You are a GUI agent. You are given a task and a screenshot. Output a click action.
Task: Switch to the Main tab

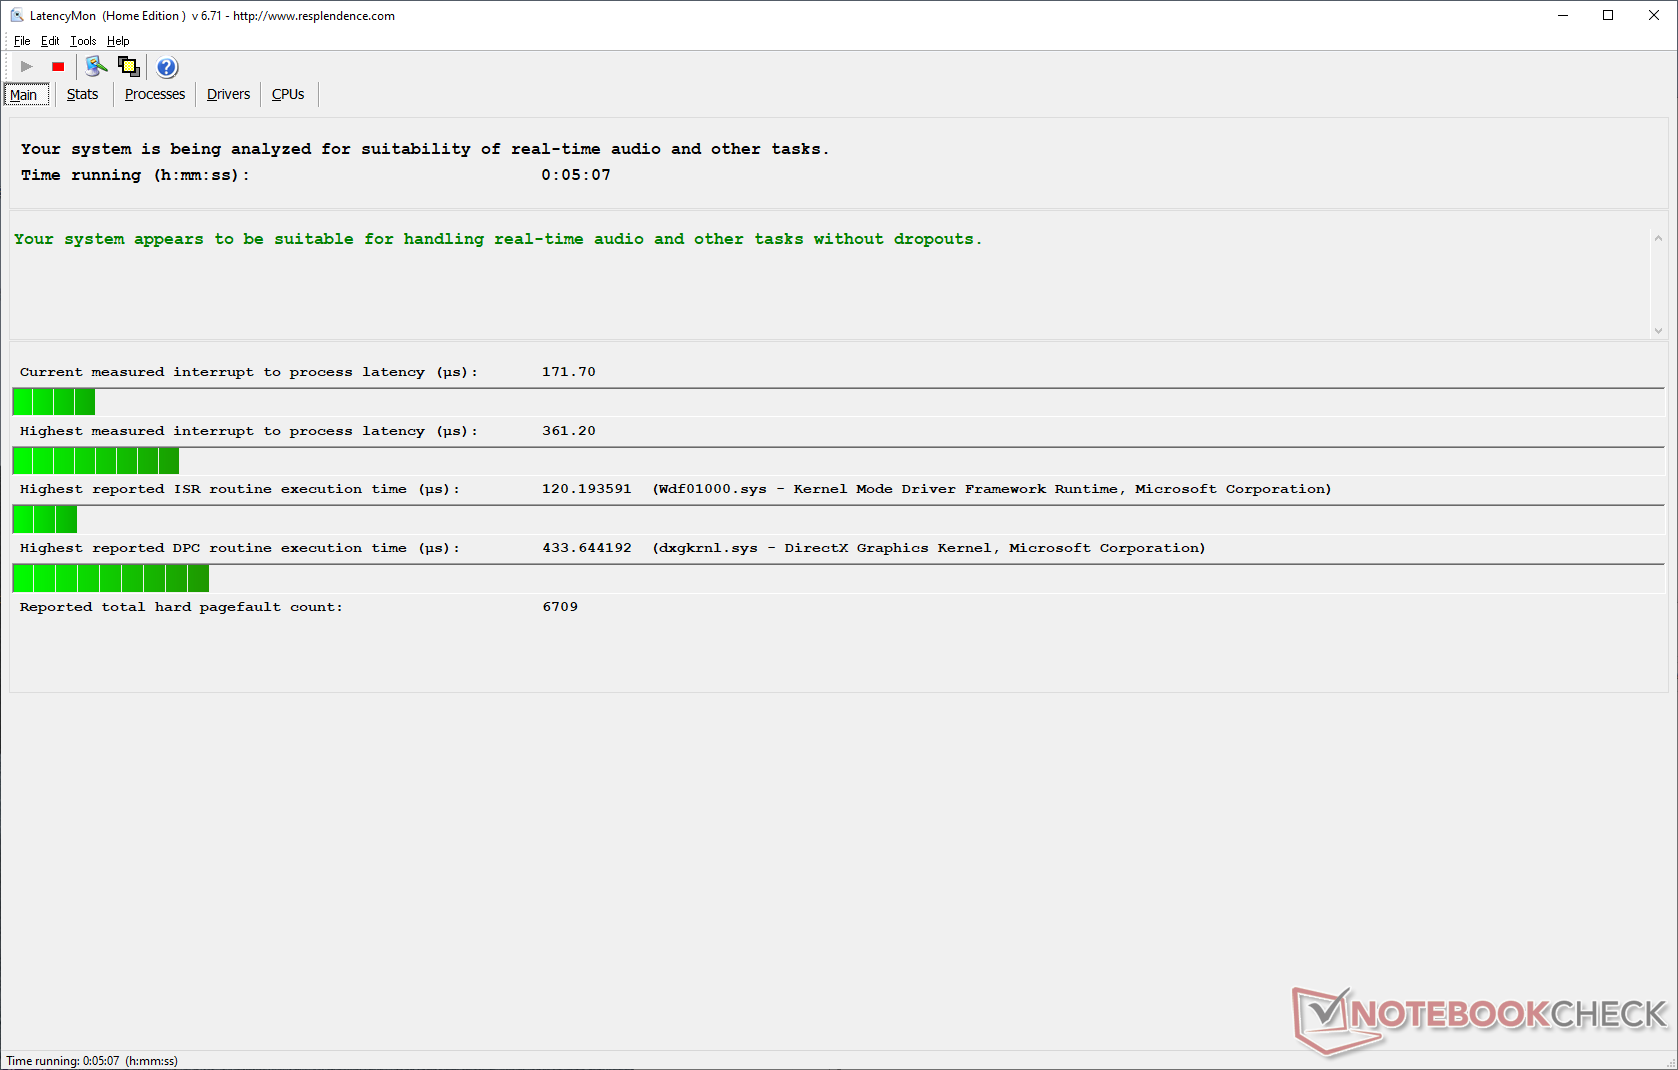coord(24,95)
